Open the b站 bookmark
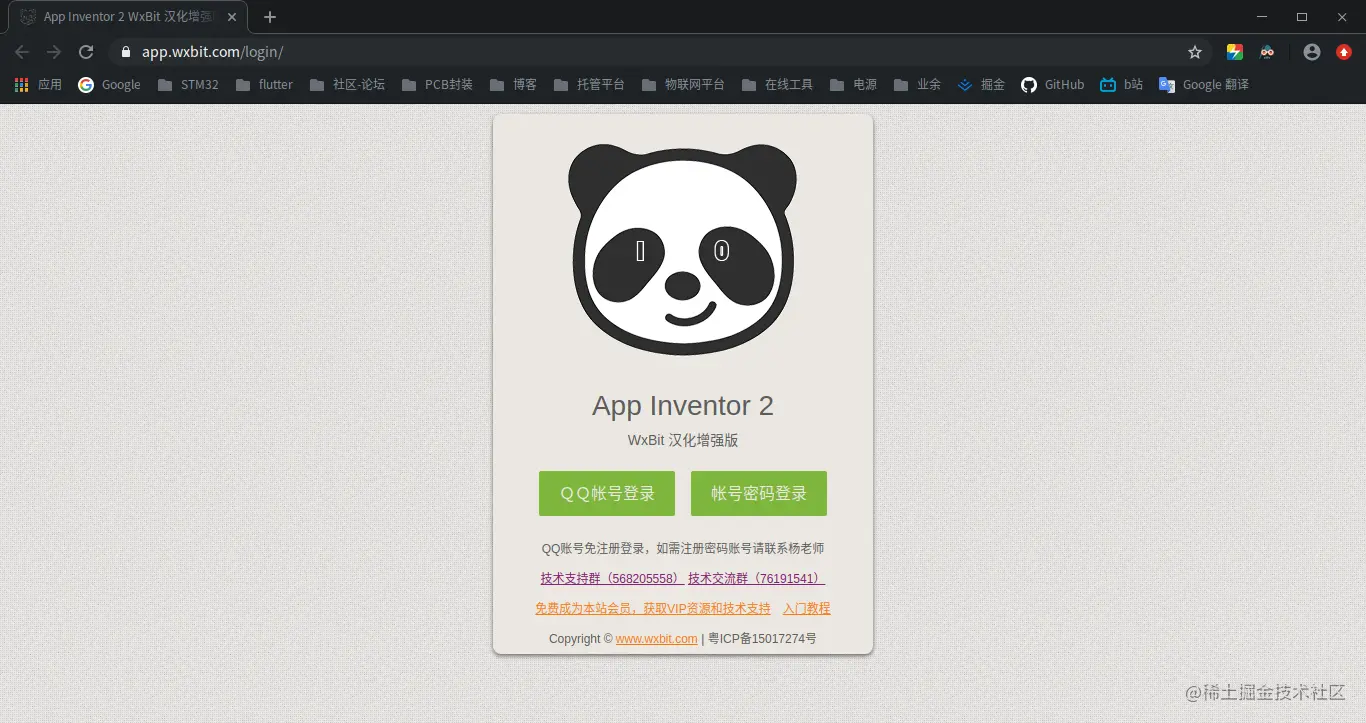 1121,85
